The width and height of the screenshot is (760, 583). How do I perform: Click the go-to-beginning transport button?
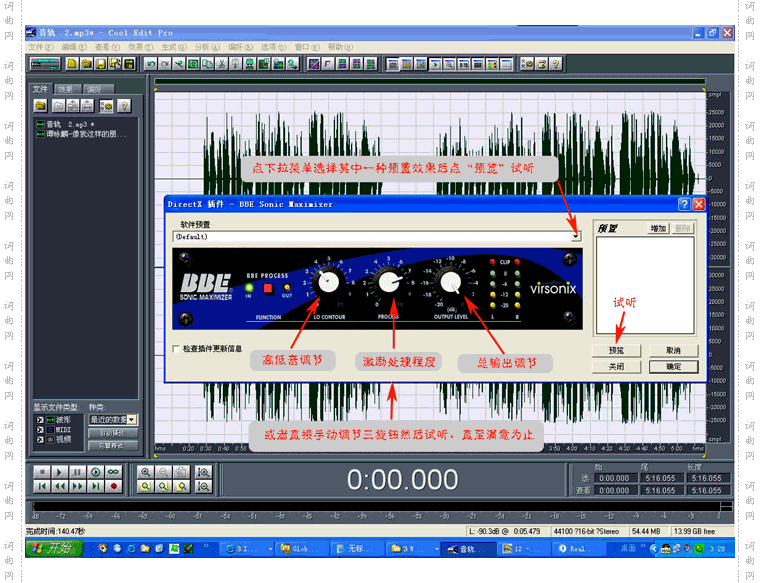(x=42, y=487)
